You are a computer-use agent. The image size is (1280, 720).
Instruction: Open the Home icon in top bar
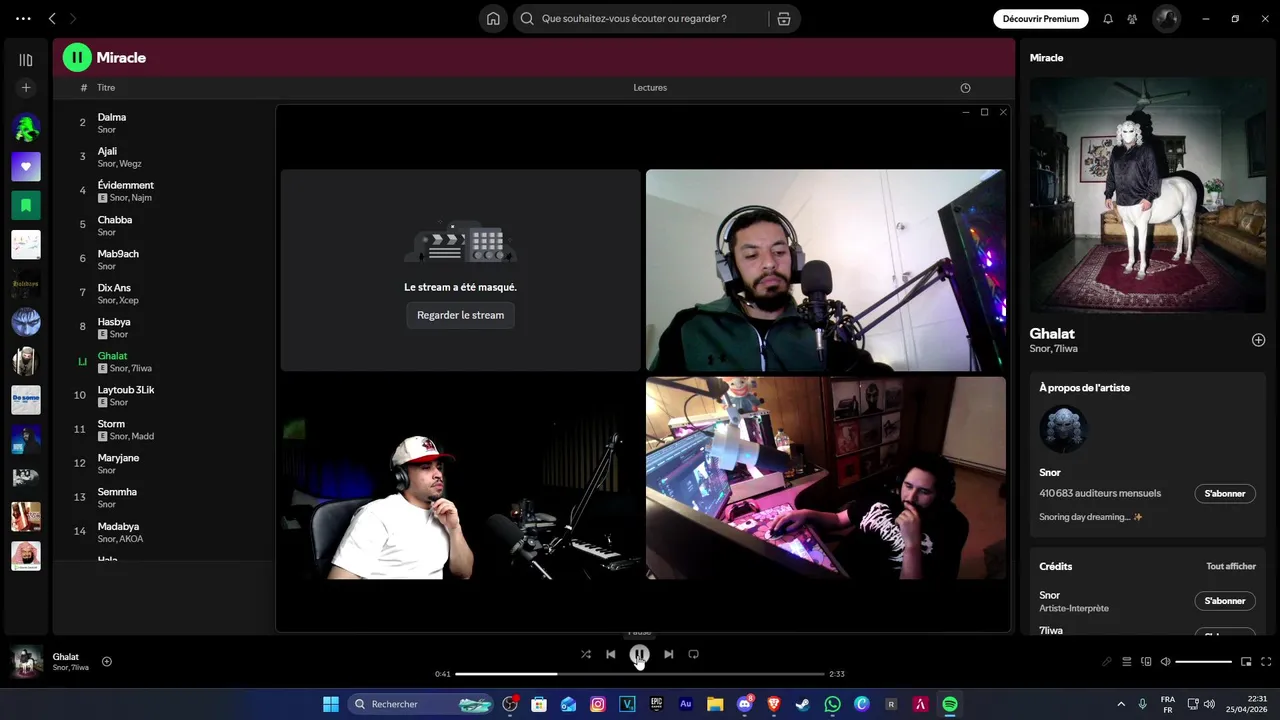(x=493, y=18)
